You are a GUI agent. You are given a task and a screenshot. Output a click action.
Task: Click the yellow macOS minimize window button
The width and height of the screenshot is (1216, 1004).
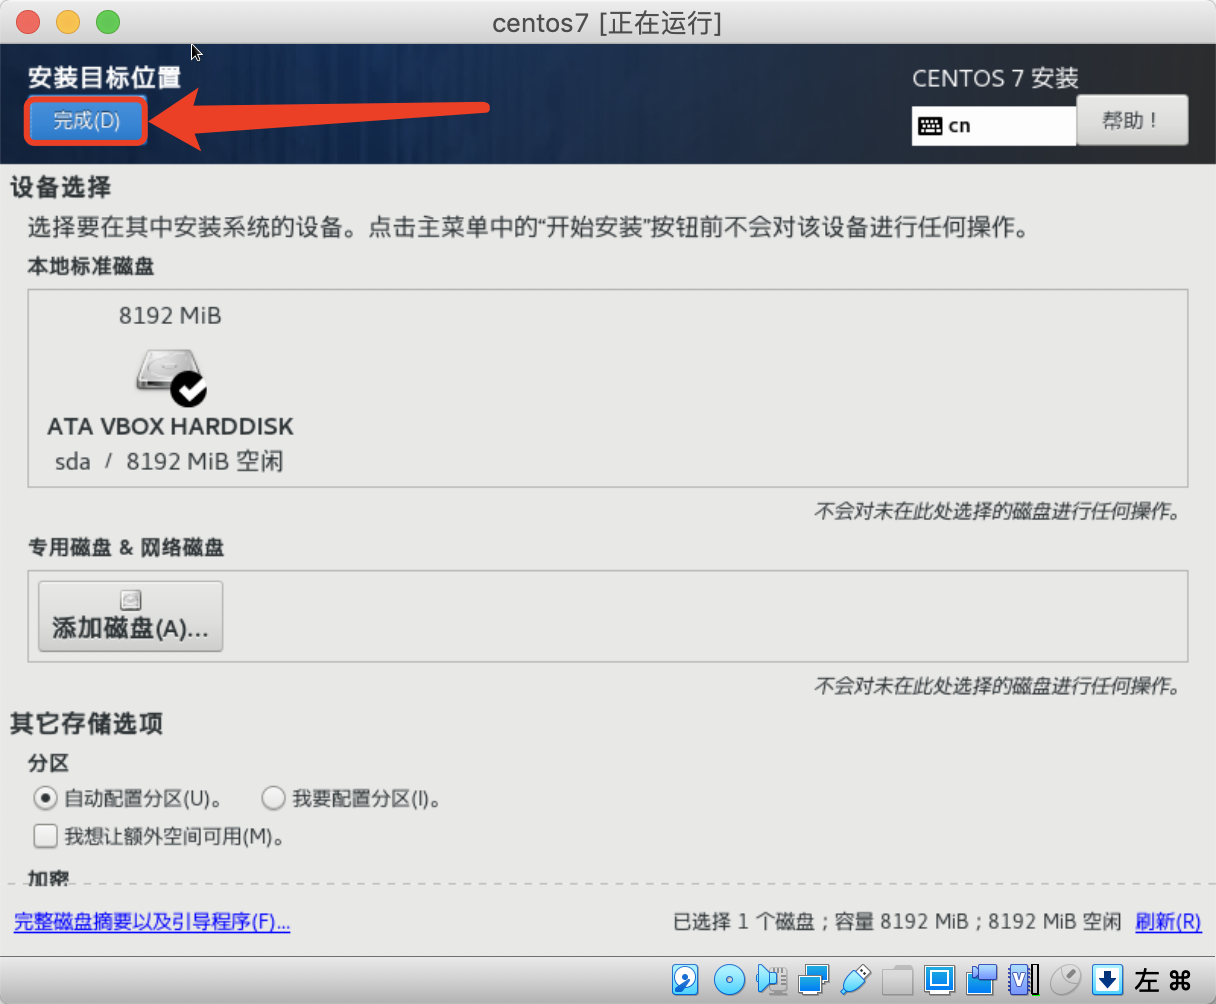(67, 21)
